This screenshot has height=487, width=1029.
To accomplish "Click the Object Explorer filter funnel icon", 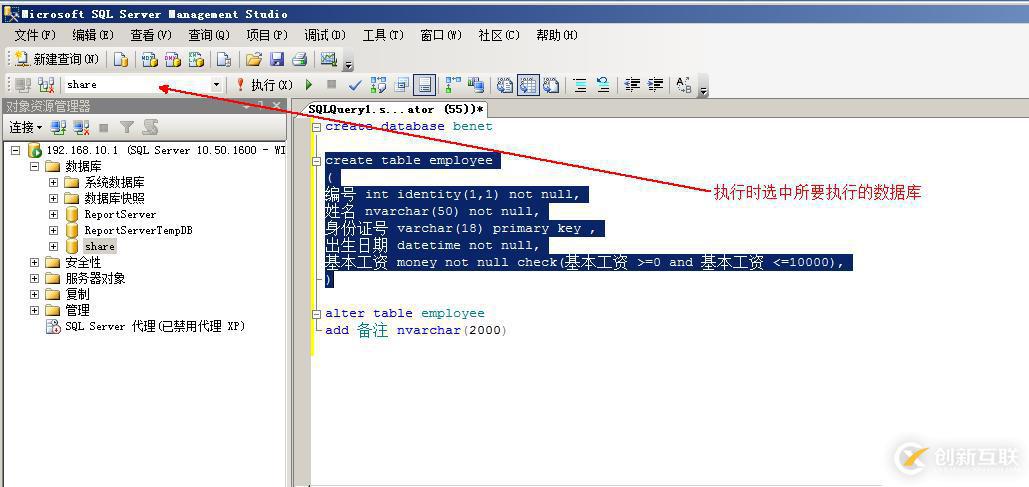I will 127,127.
